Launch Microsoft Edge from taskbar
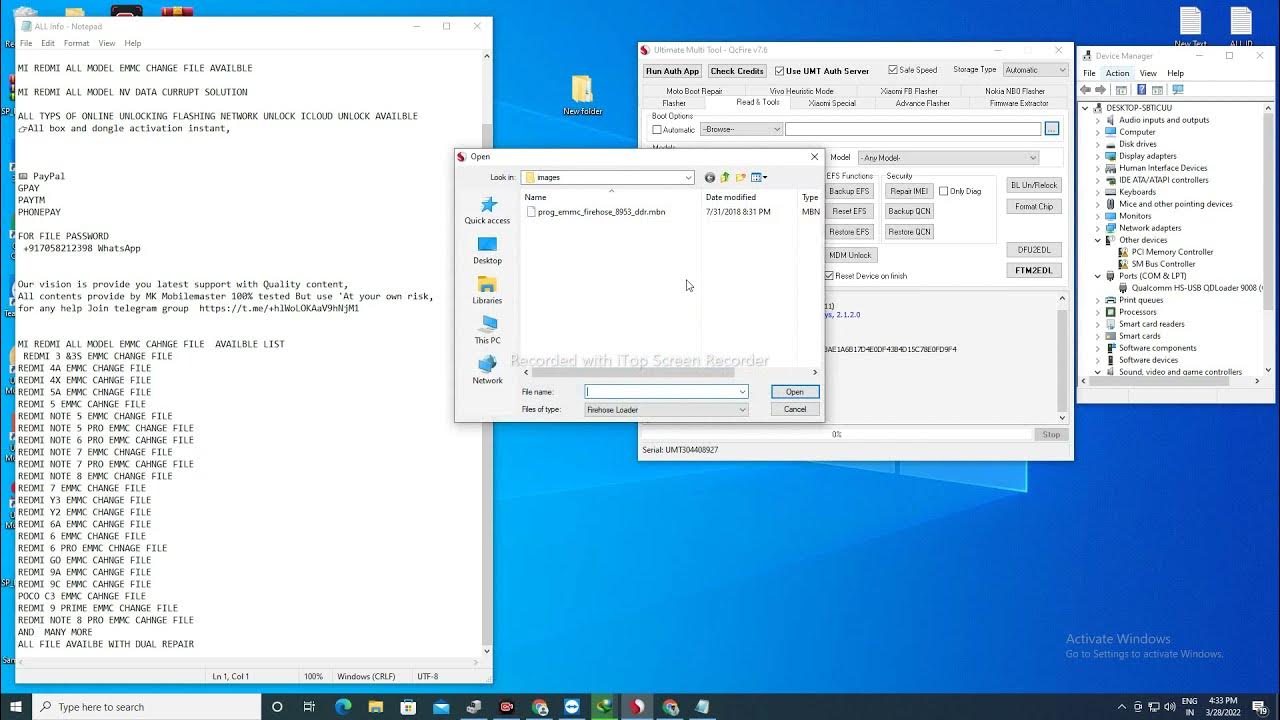Image resolution: width=1280 pixels, height=720 pixels. point(343,707)
